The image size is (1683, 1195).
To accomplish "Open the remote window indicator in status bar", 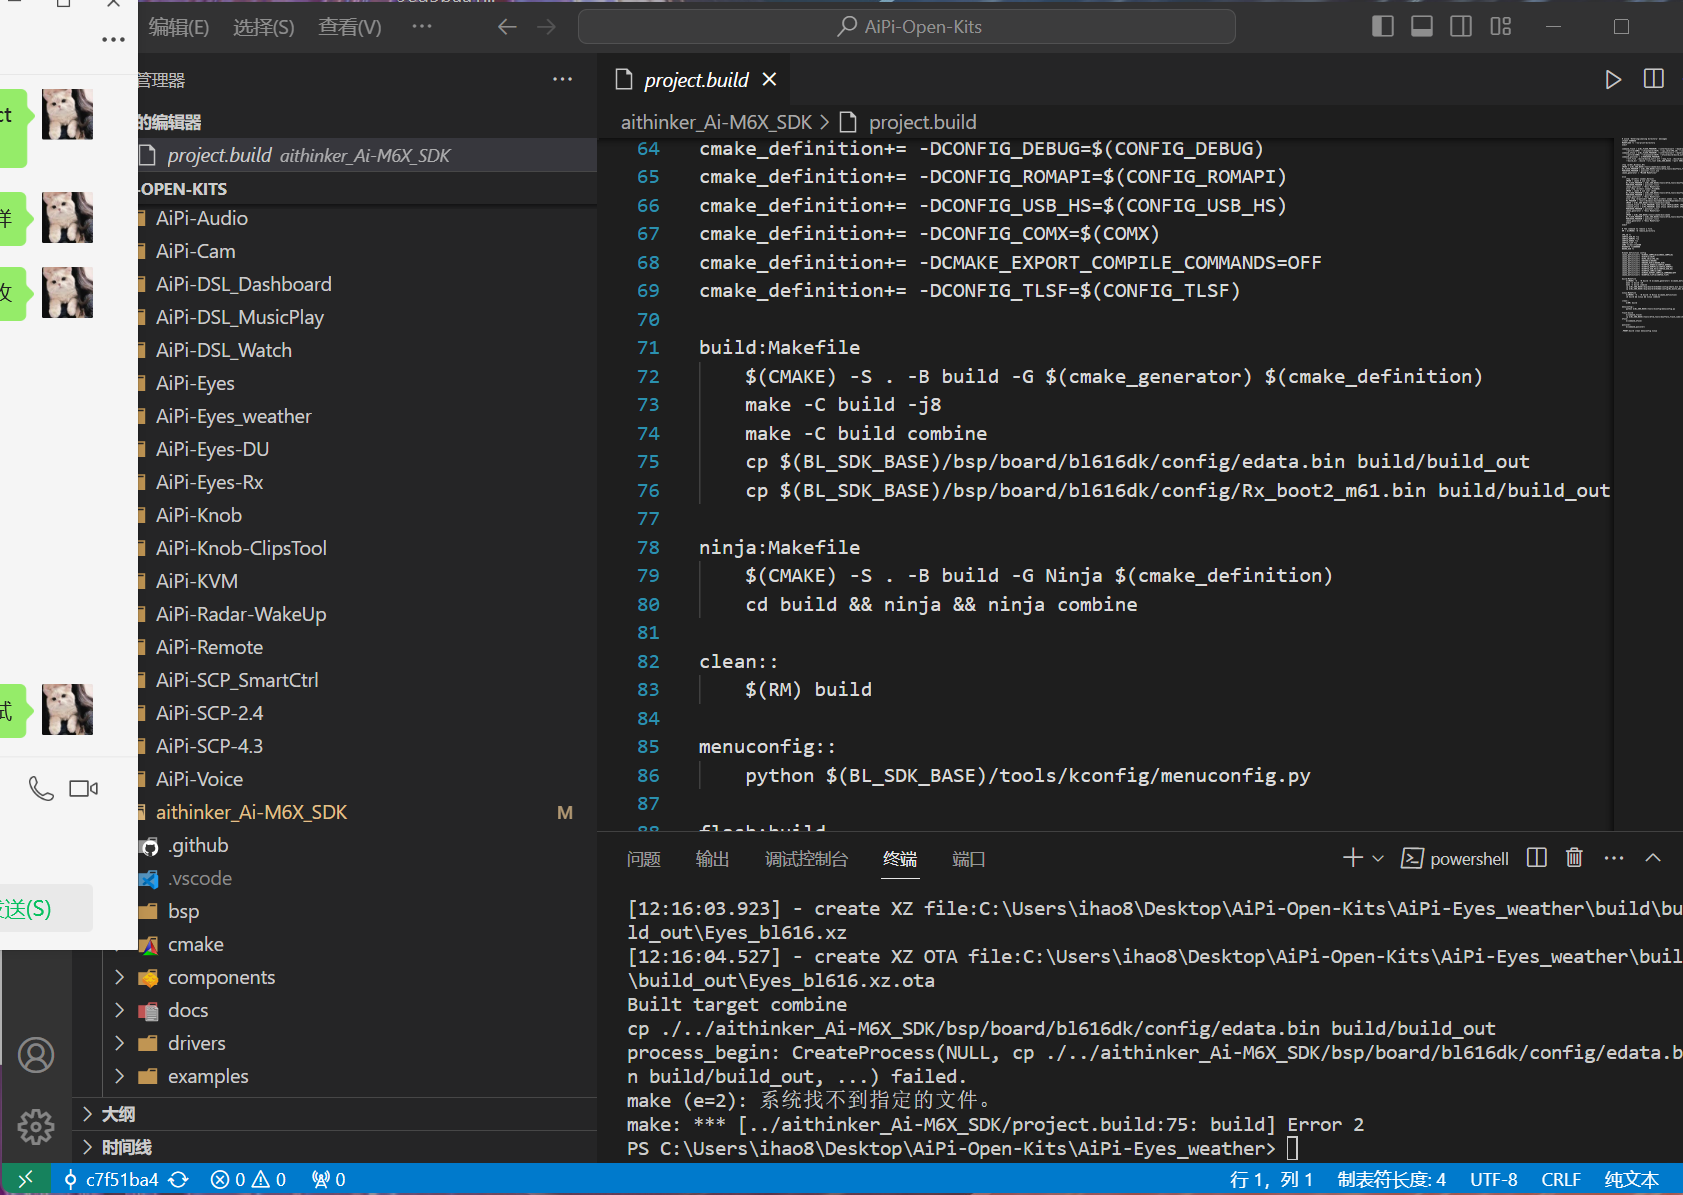I will click(26, 1179).
